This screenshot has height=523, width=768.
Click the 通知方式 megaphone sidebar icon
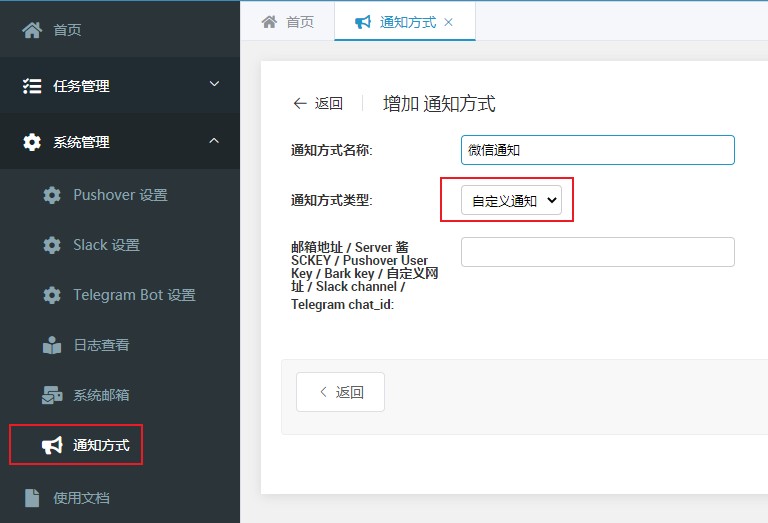pyautogui.click(x=52, y=445)
